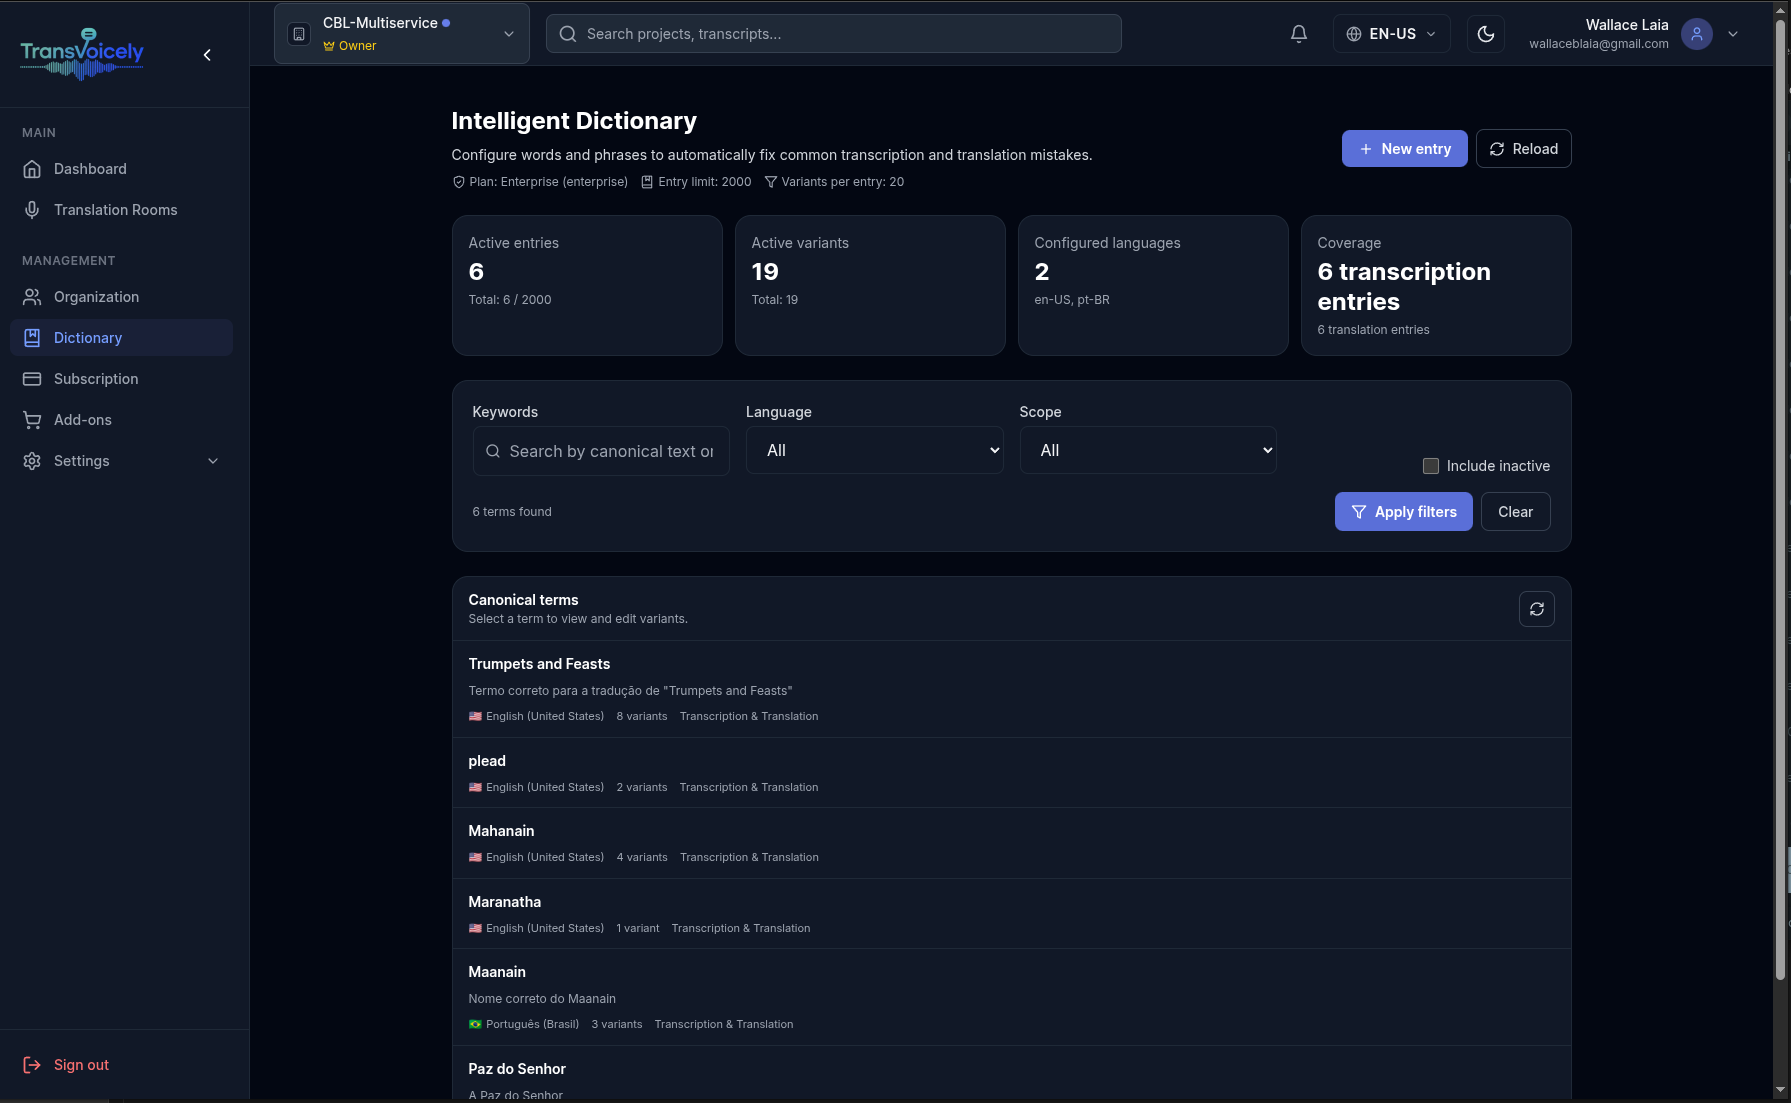Image resolution: width=1791 pixels, height=1103 pixels.
Task: Select the Mahanain term
Action: pos(1011,843)
